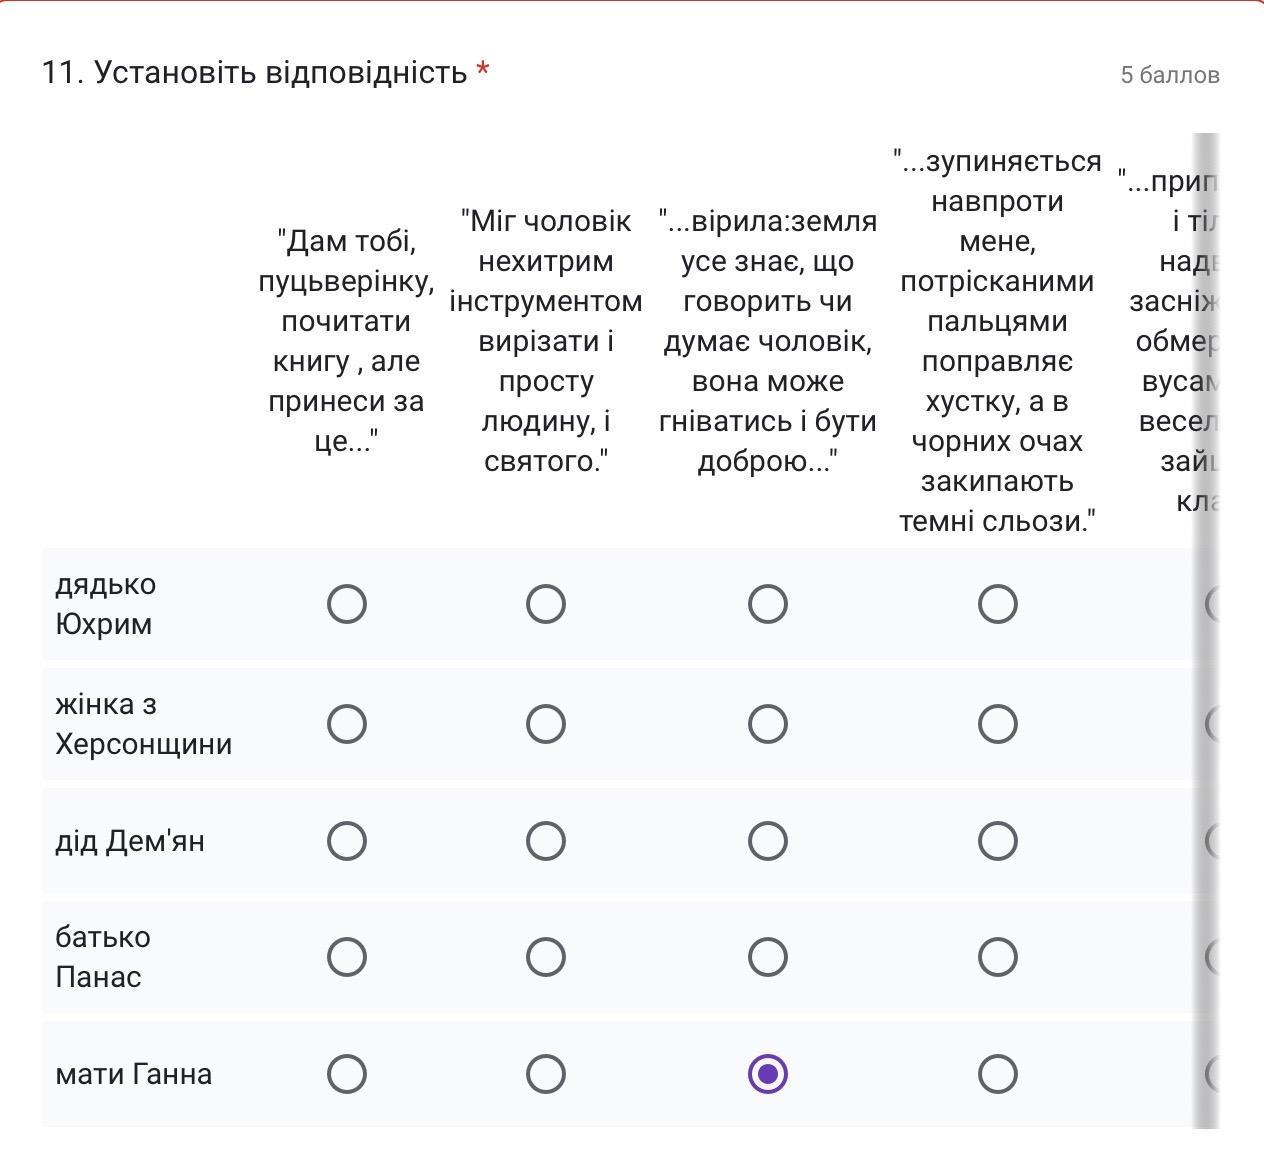The height and width of the screenshot is (1168, 1264).
Task: Choose жінка з Херсонщини for "вірила: земля усе знає"
Action: [x=768, y=724]
